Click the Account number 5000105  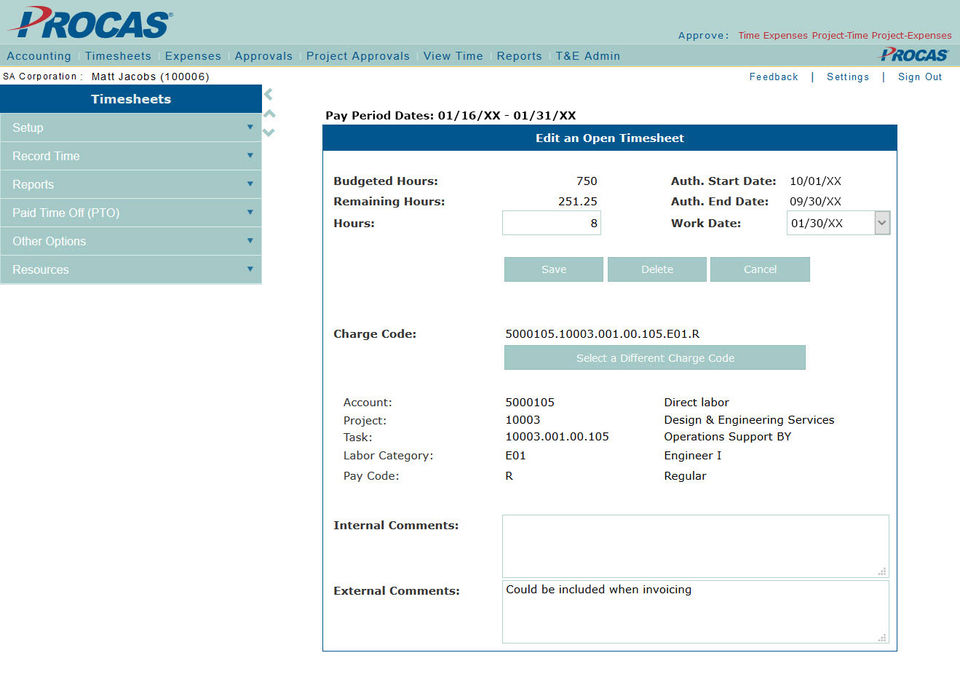tap(530, 402)
